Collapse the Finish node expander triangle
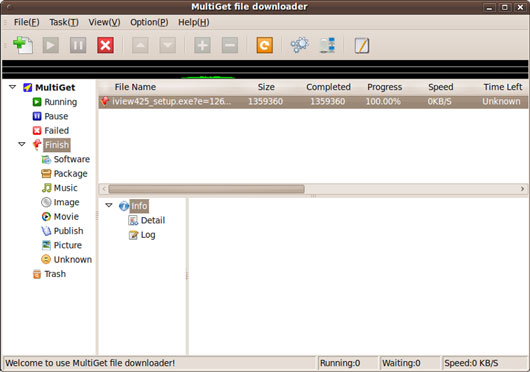This screenshot has height=372, width=530. tap(22, 144)
